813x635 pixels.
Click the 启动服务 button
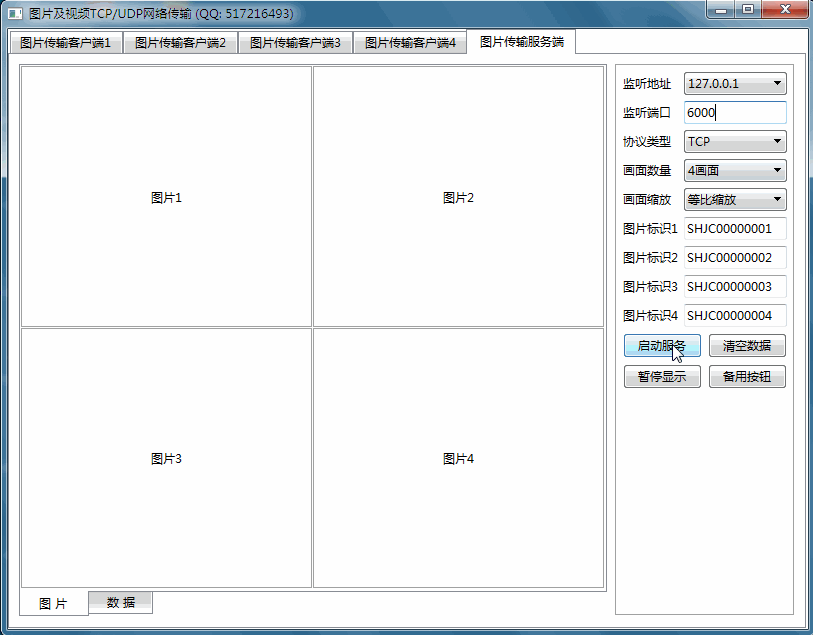point(662,346)
